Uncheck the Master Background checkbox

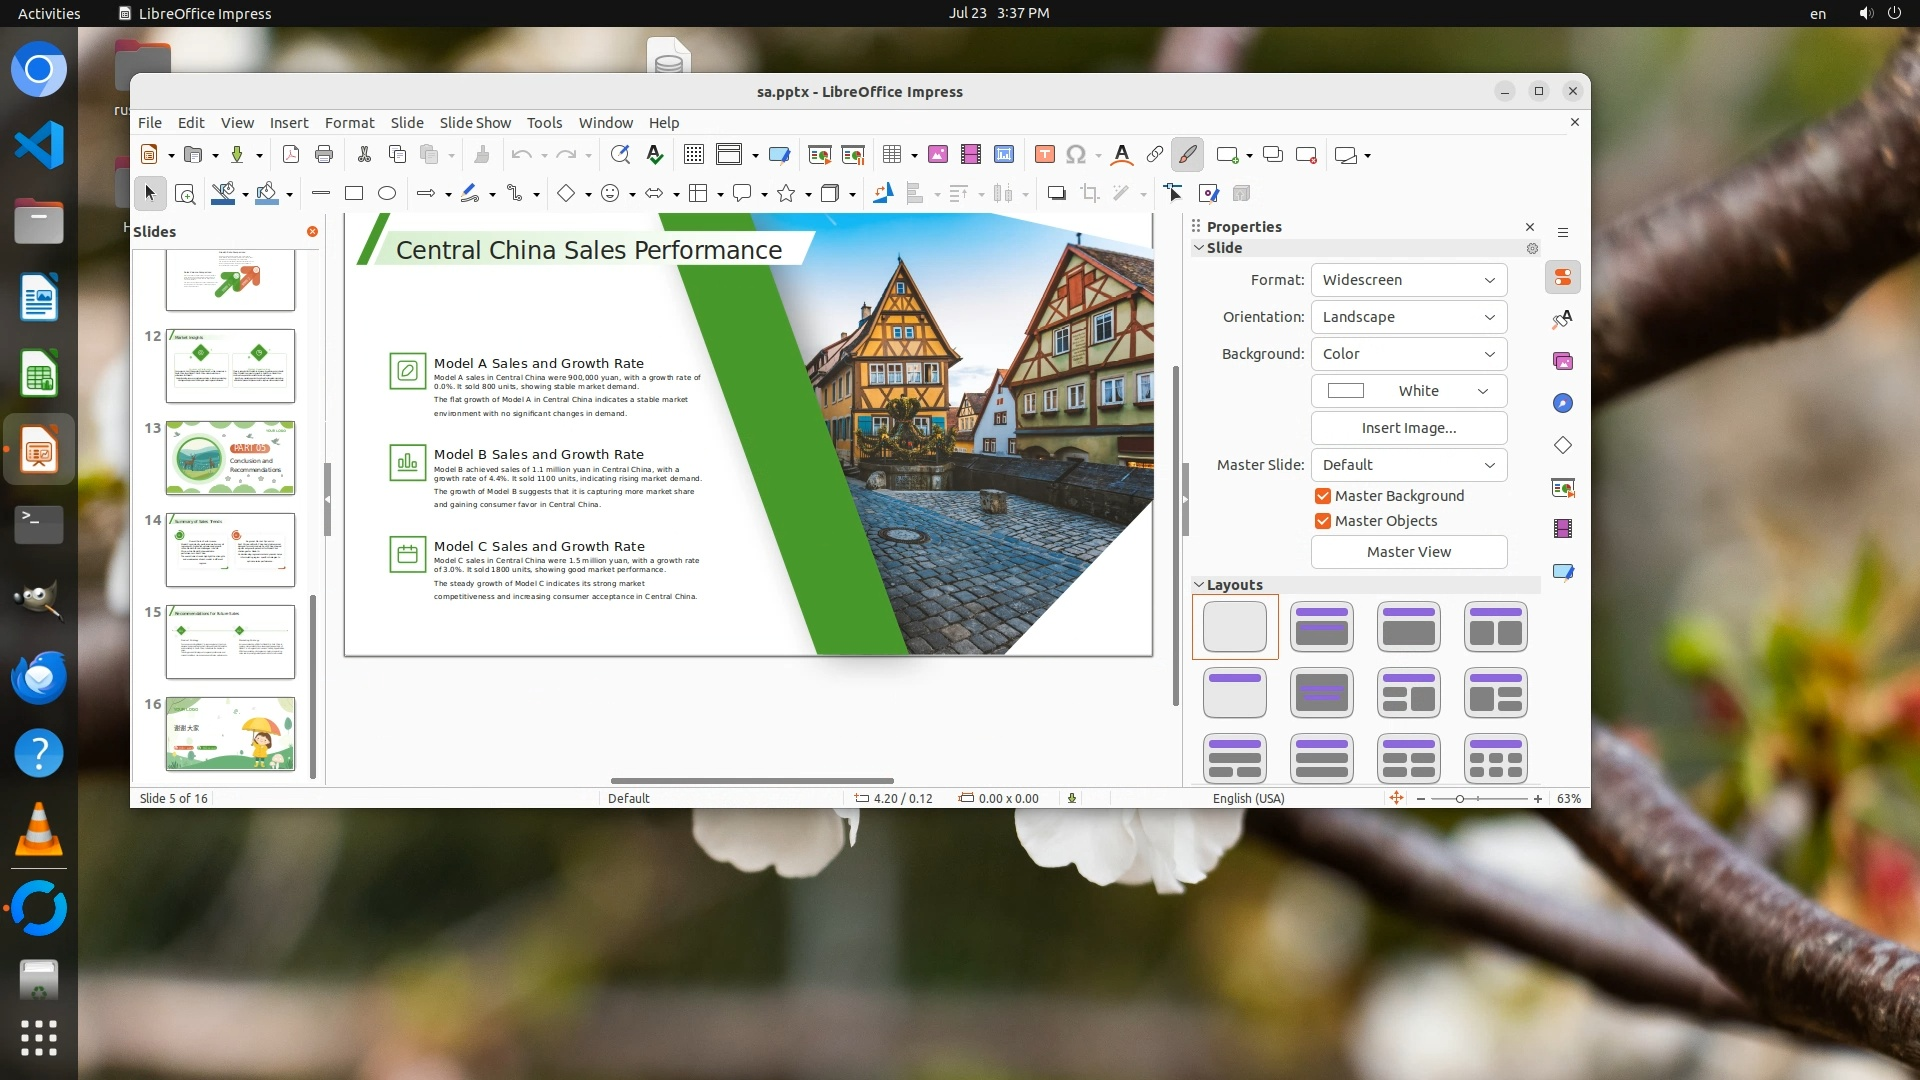pos(1323,496)
